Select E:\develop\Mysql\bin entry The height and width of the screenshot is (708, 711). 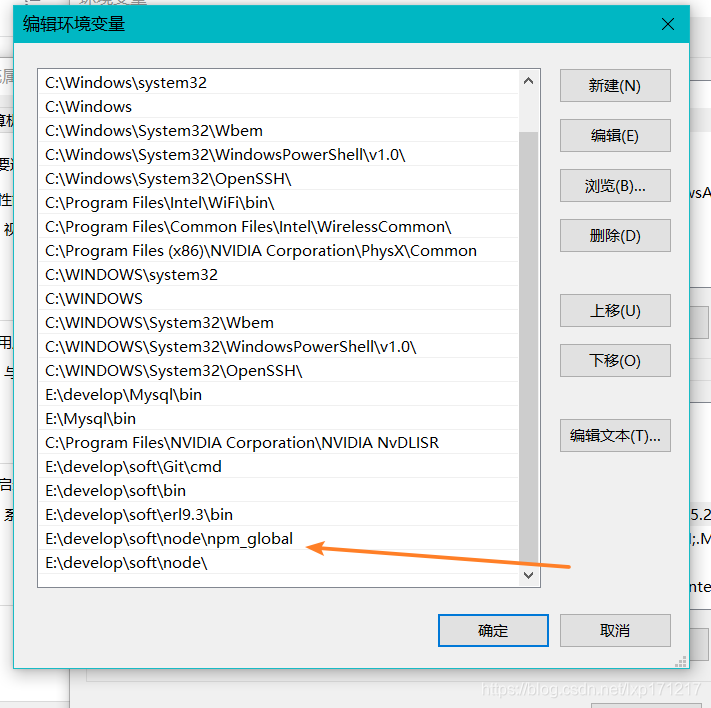click(x=278, y=395)
